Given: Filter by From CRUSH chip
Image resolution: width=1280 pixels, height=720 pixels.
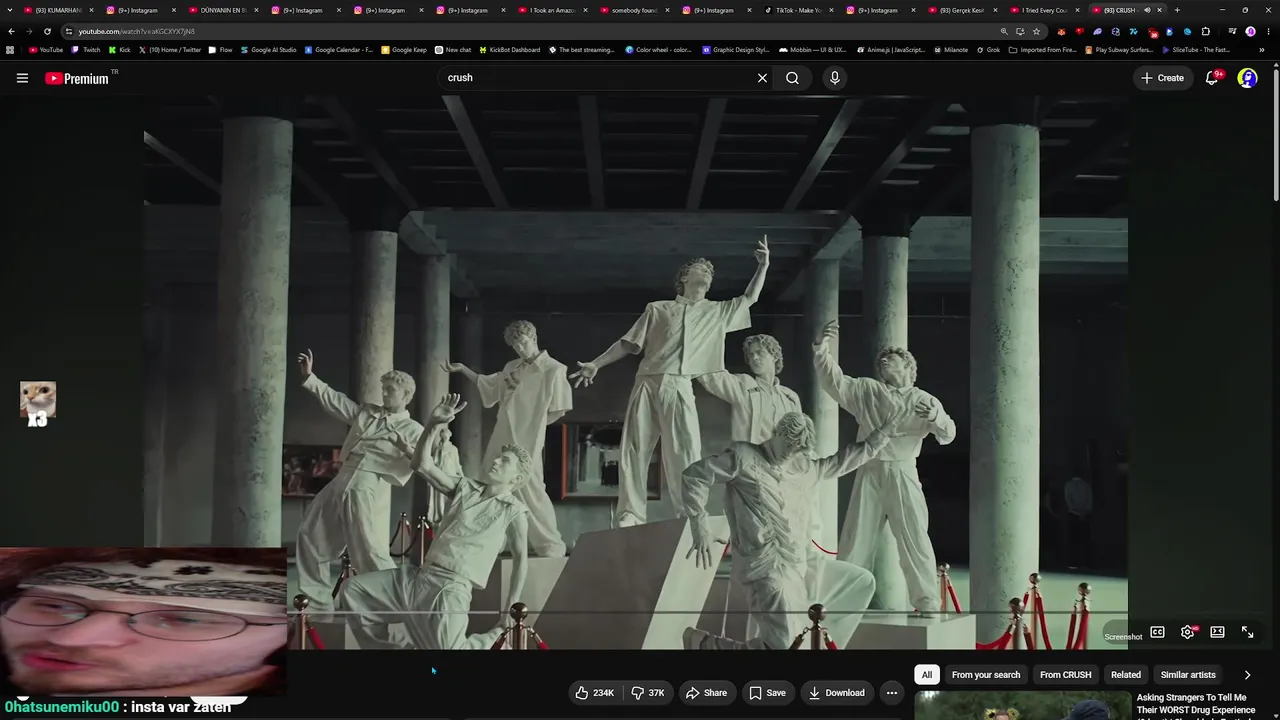Looking at the screenshot, I should pos(1066,675).
